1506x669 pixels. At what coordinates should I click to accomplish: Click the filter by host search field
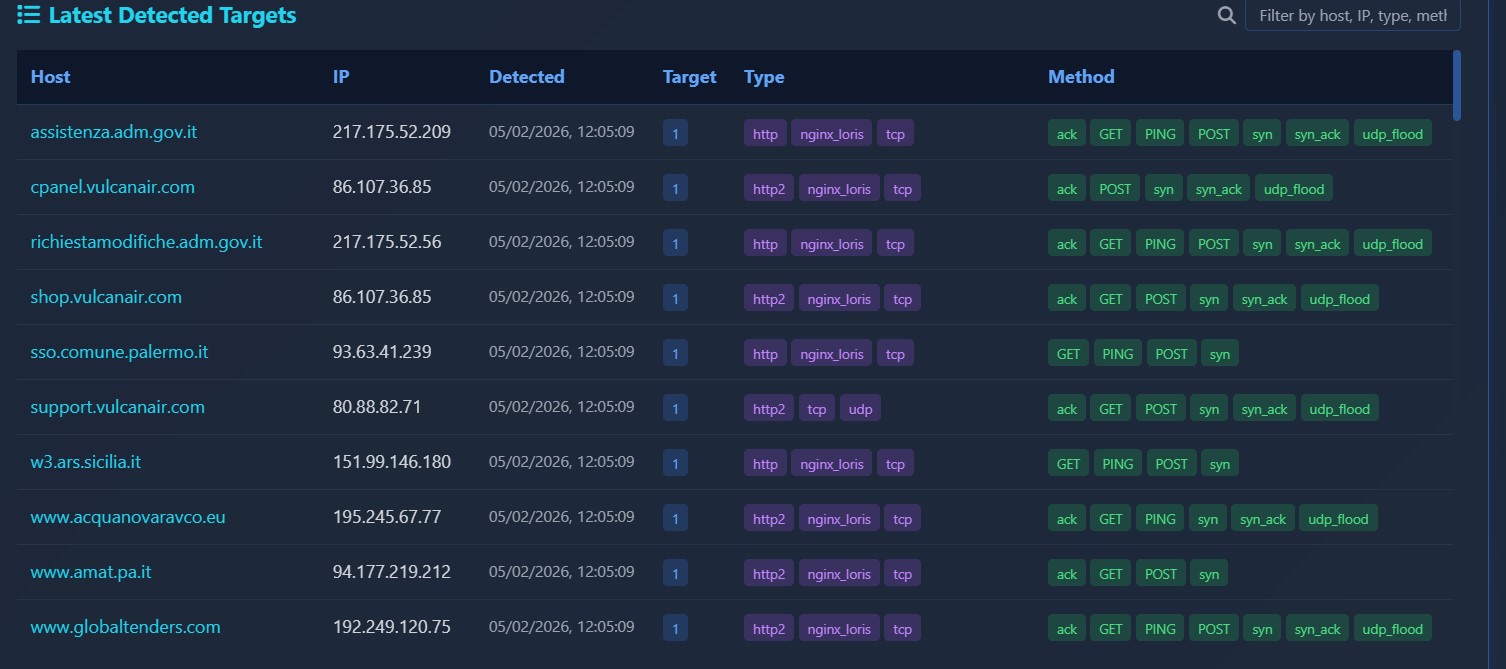click(1352, 16)
